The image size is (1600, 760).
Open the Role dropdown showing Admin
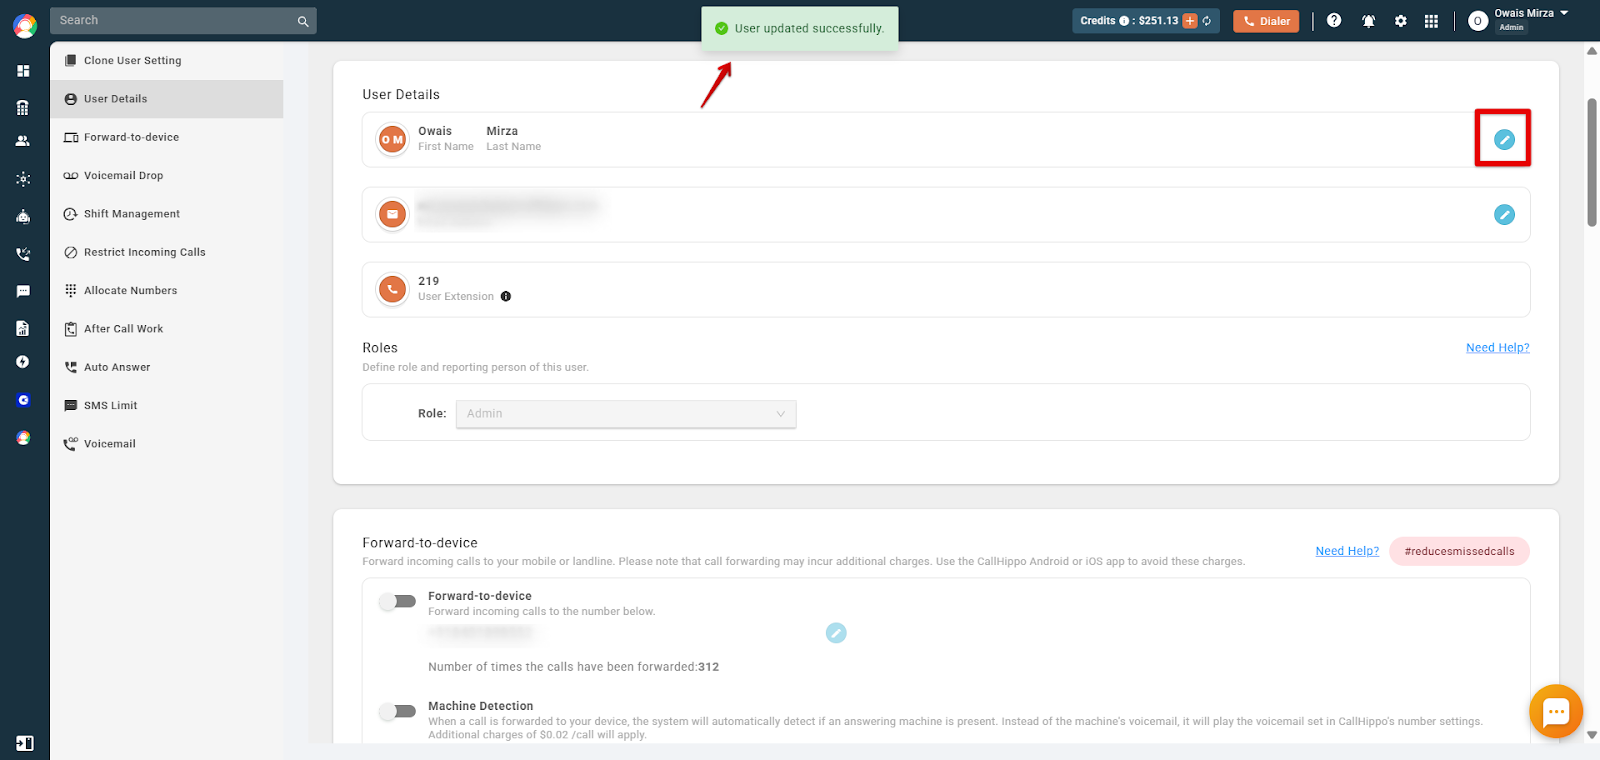click(x=626, y=414)
